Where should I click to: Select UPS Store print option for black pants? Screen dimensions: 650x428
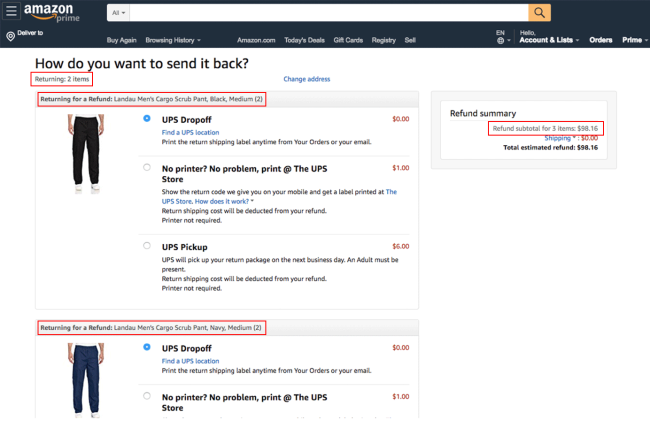pos(147,168)
